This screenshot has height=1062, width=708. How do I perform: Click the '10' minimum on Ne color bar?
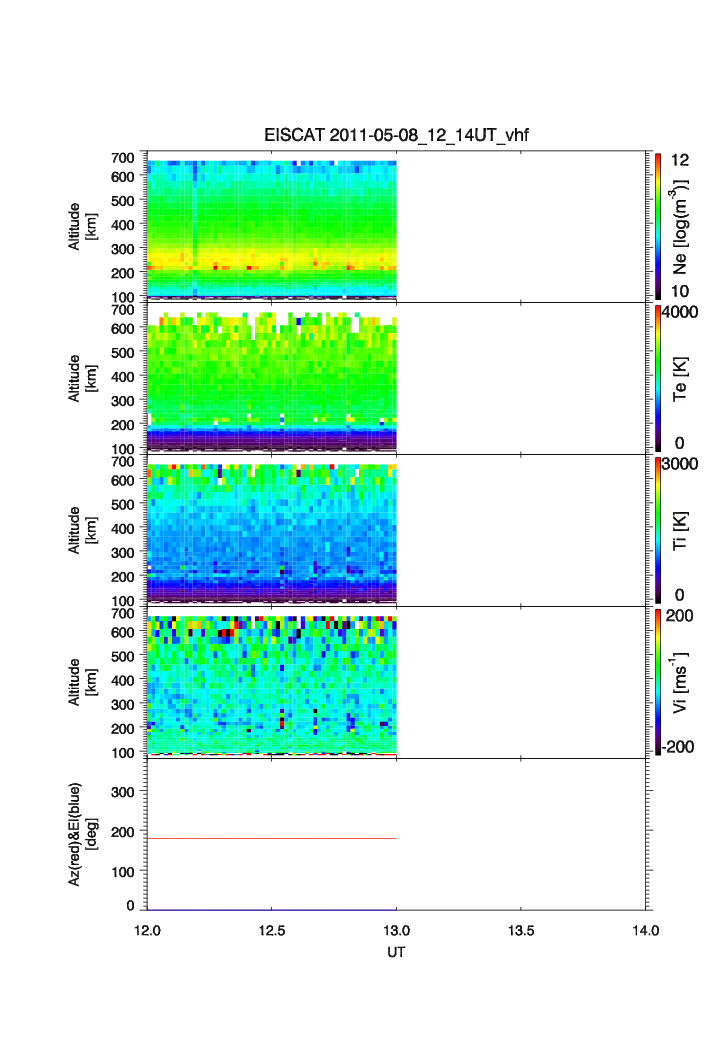680,291
